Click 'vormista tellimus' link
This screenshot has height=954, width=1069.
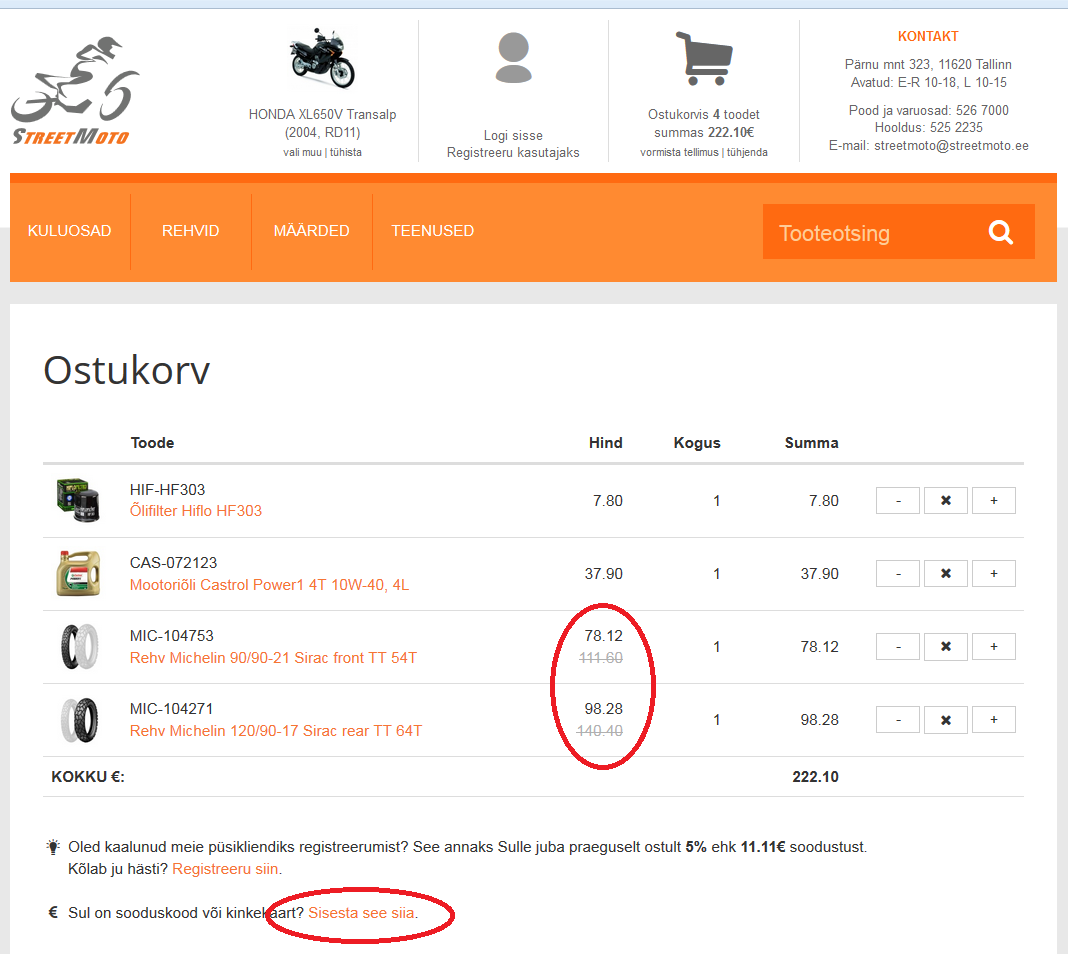point(679,153)
